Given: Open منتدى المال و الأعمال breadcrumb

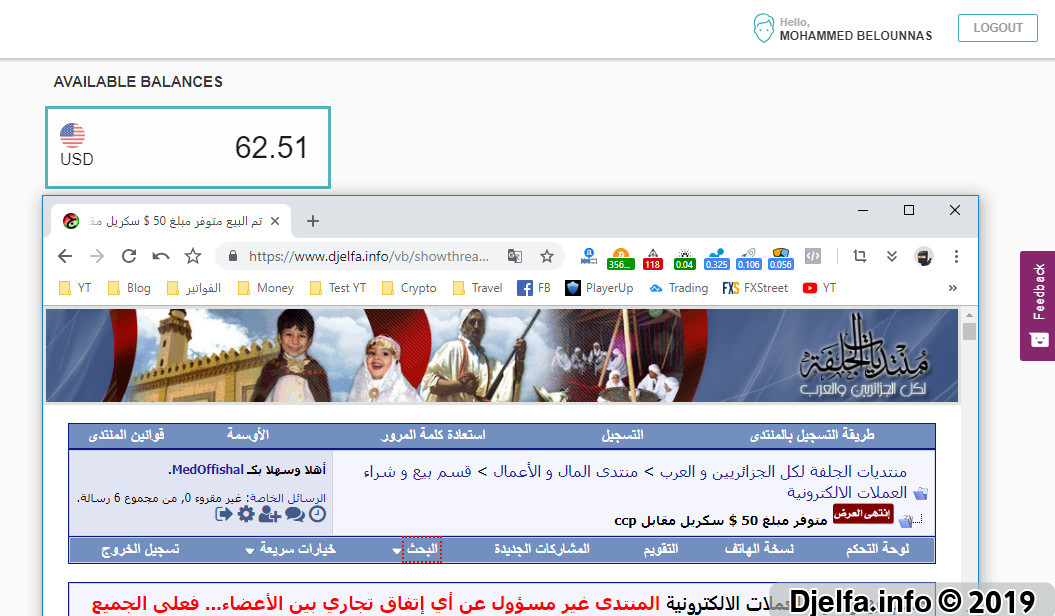Looking at the screenshot, I should tap(566, 471).
